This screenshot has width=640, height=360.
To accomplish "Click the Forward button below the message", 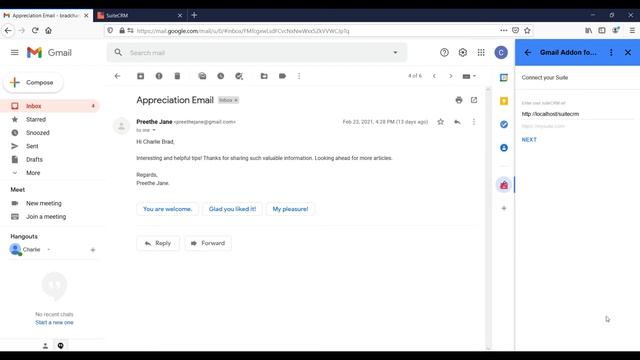I will 208,243.
